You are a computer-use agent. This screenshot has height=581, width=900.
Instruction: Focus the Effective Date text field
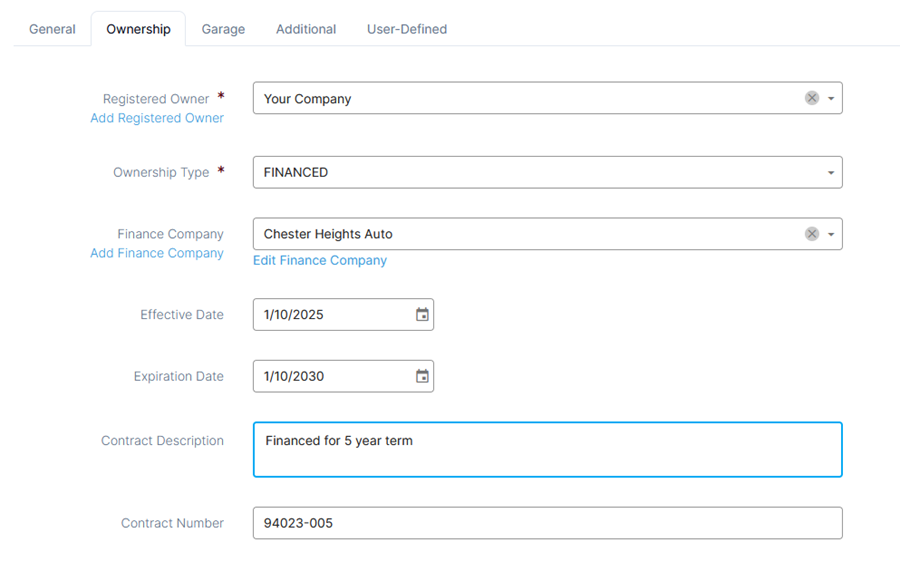coord(334,315)
